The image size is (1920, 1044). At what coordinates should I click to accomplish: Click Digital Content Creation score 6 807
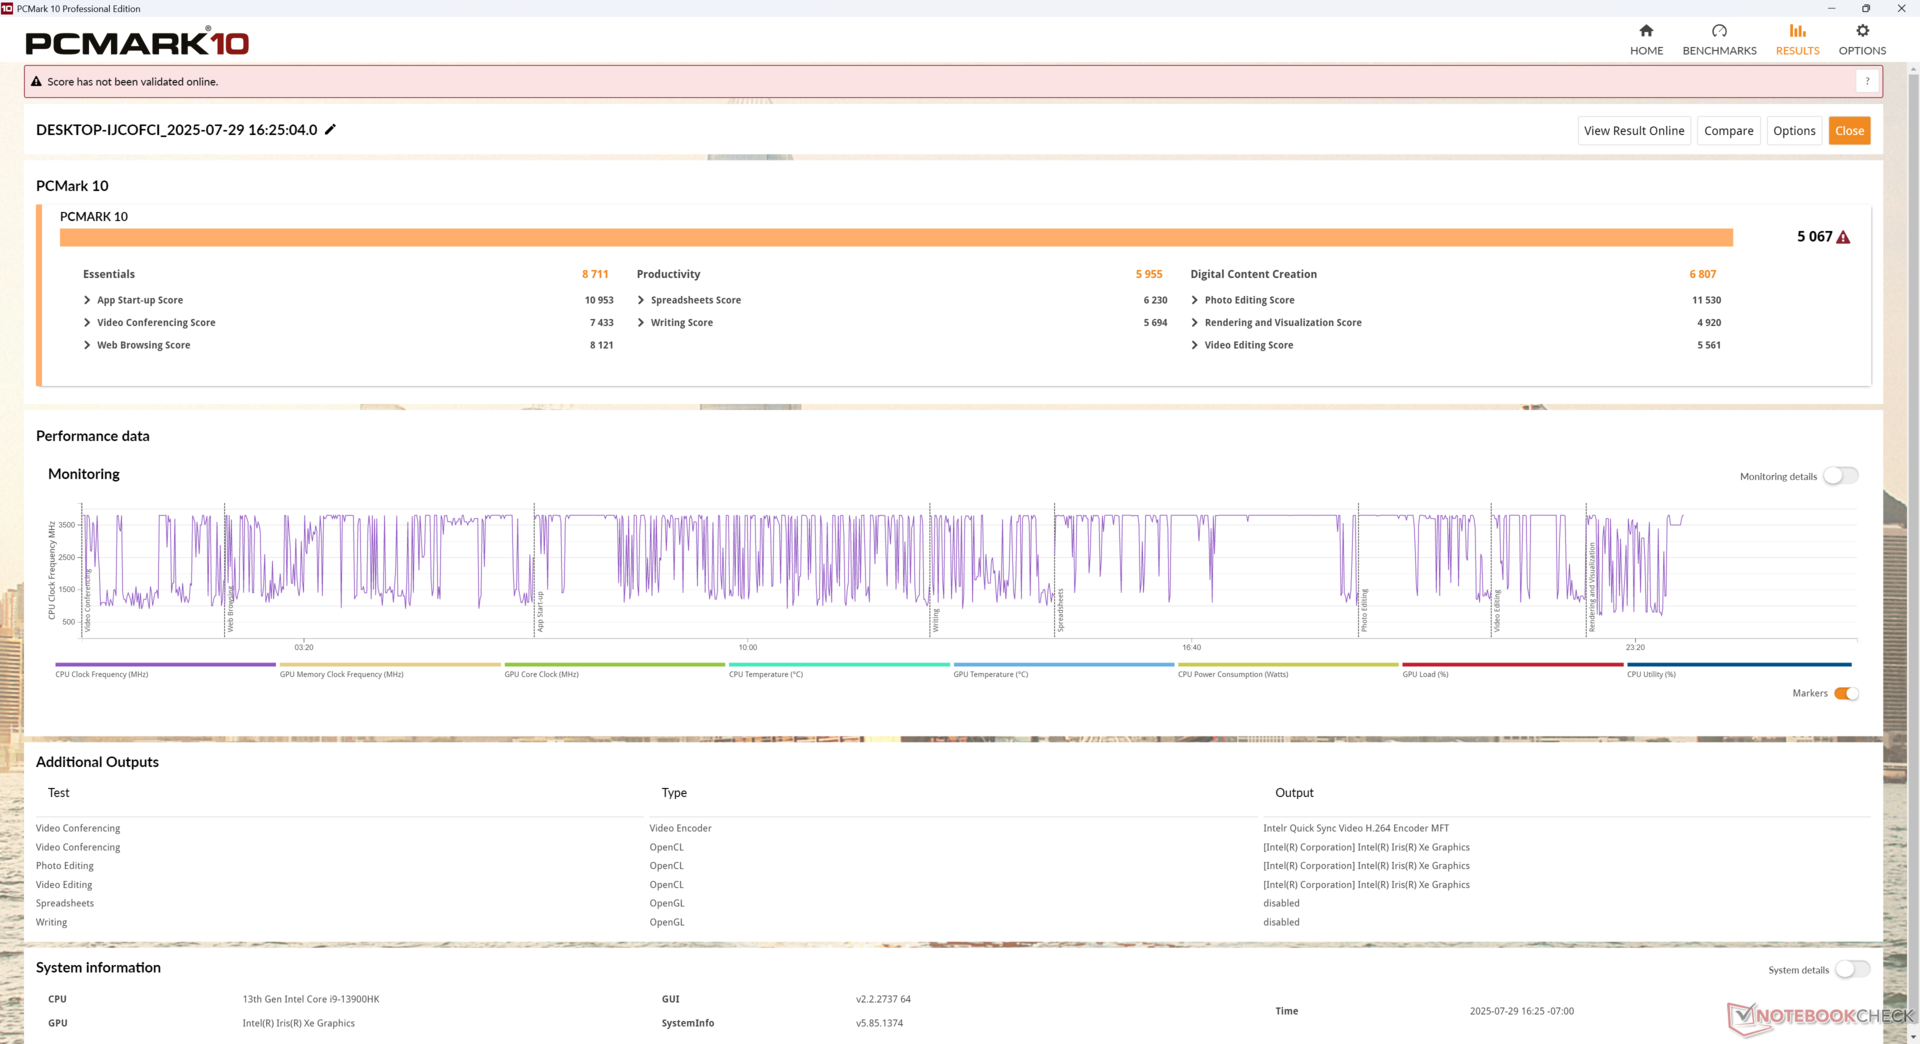point(1703,274)
